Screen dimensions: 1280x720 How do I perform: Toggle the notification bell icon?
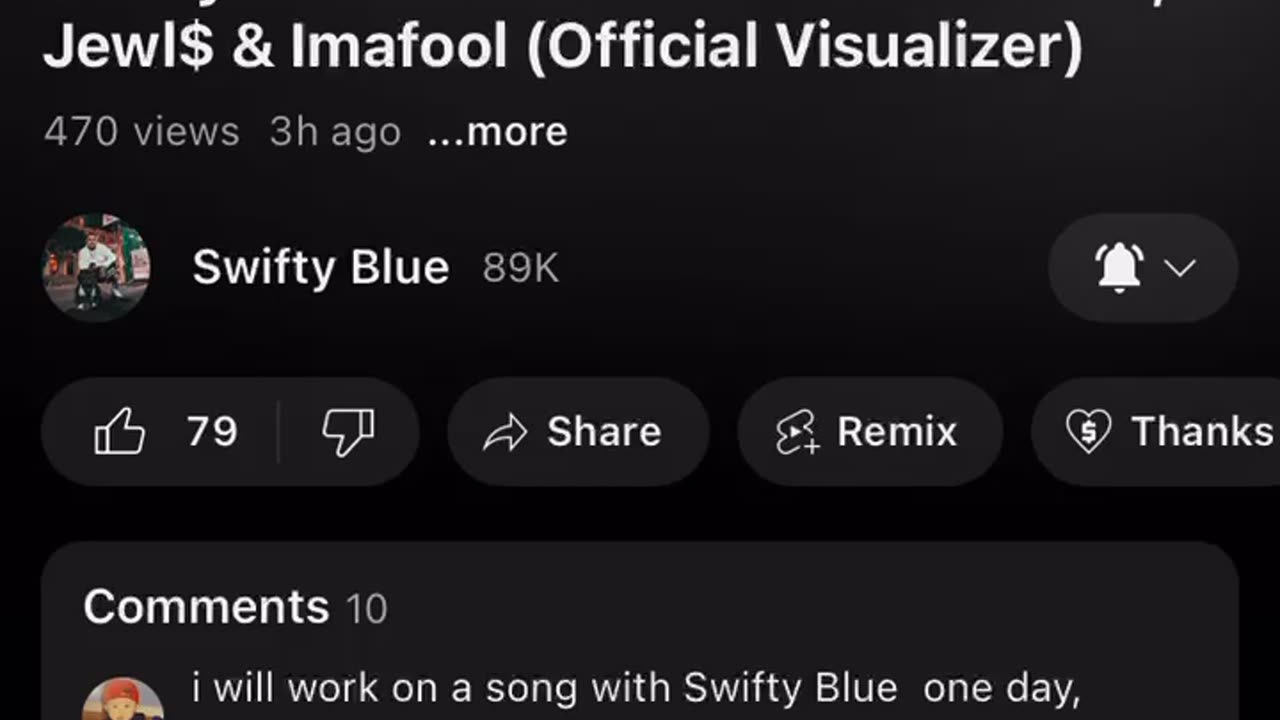click(x=1119, y=267)
